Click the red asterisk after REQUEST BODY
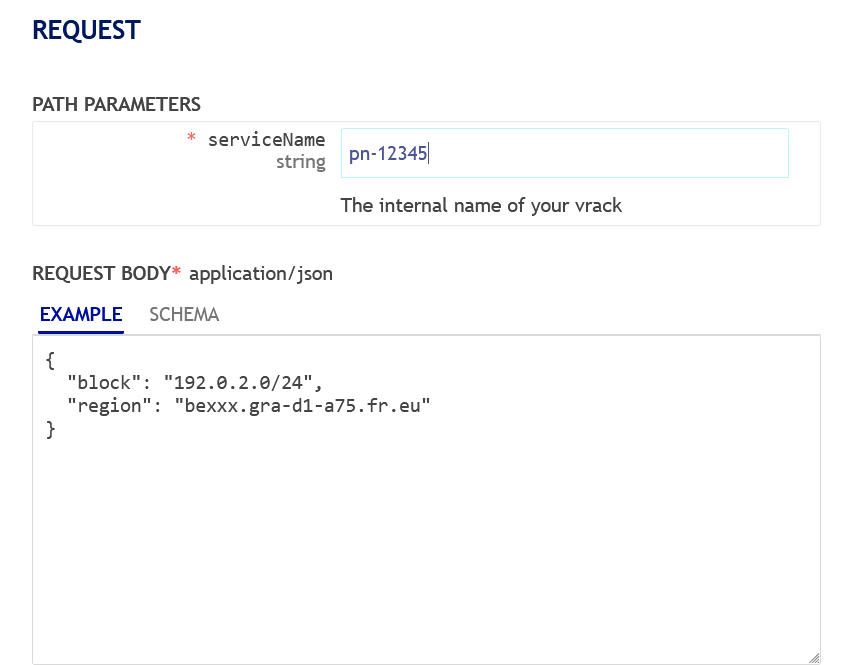The width and height of the screenshot is (849, 665). [177, 272]
